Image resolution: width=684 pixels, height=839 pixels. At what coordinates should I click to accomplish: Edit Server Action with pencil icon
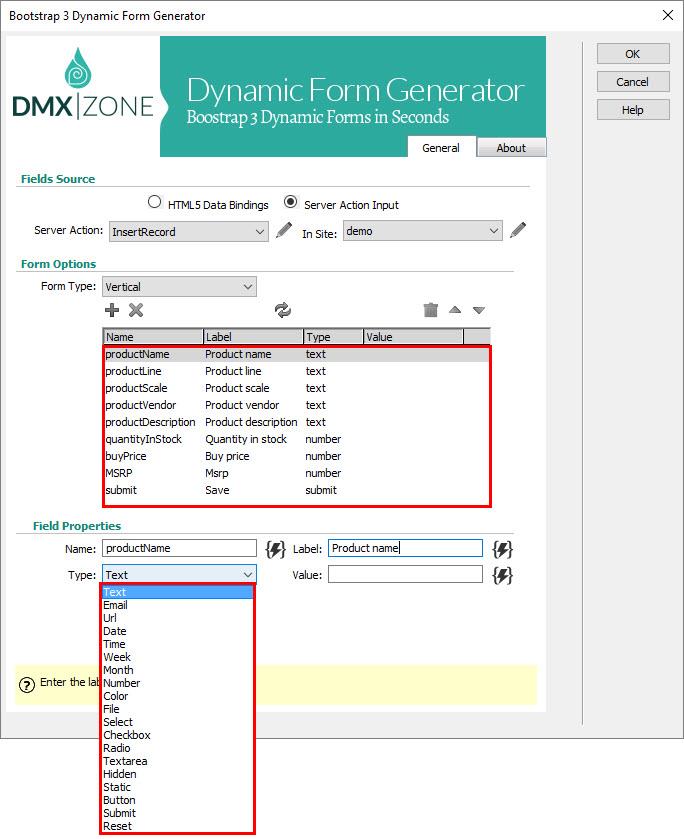click(284, 231)
